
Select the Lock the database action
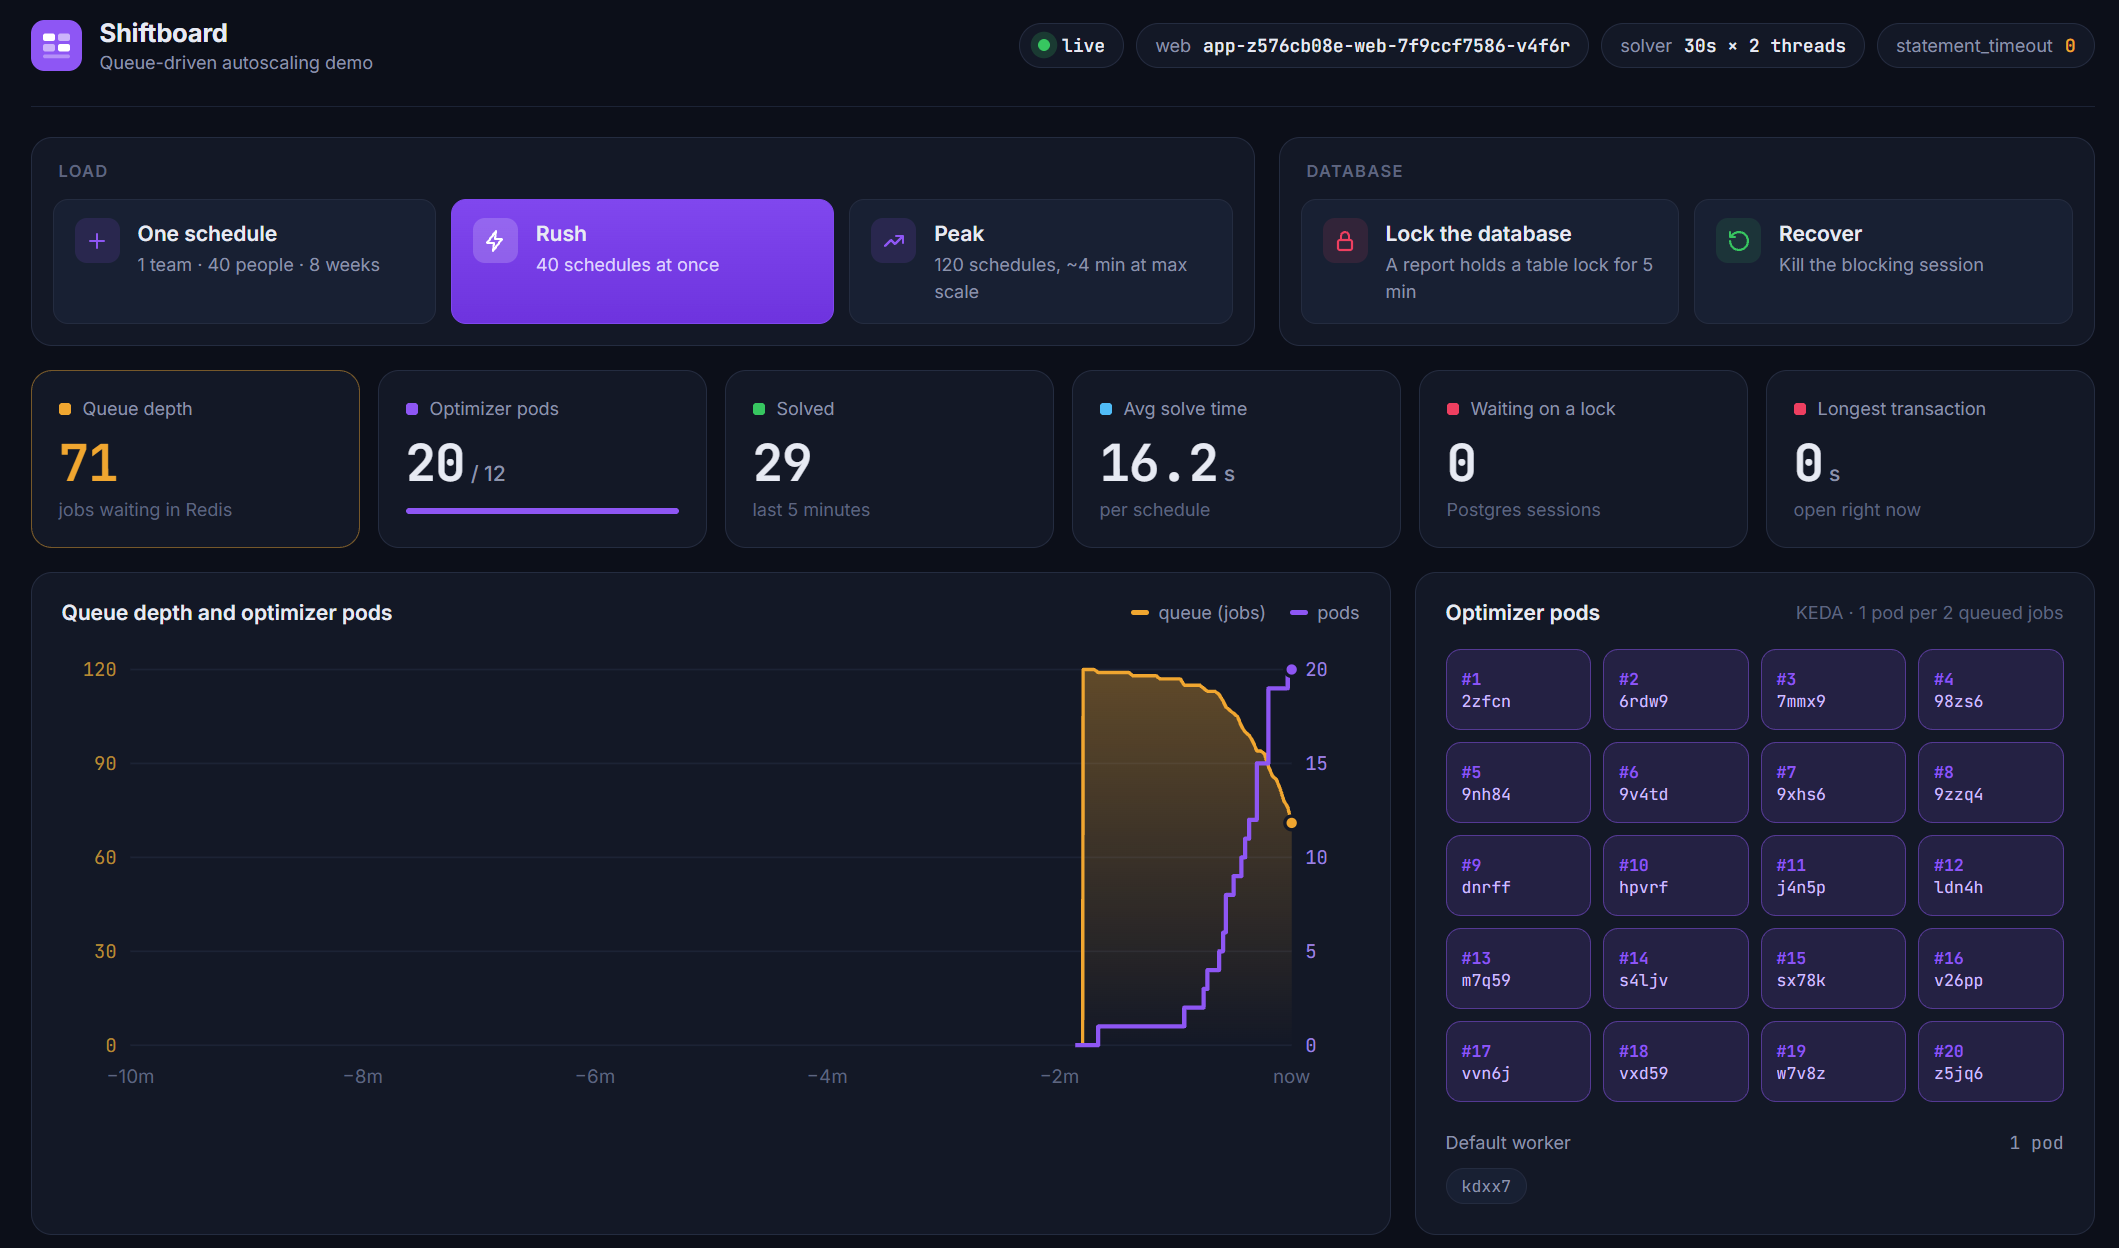pos(1489,261)
